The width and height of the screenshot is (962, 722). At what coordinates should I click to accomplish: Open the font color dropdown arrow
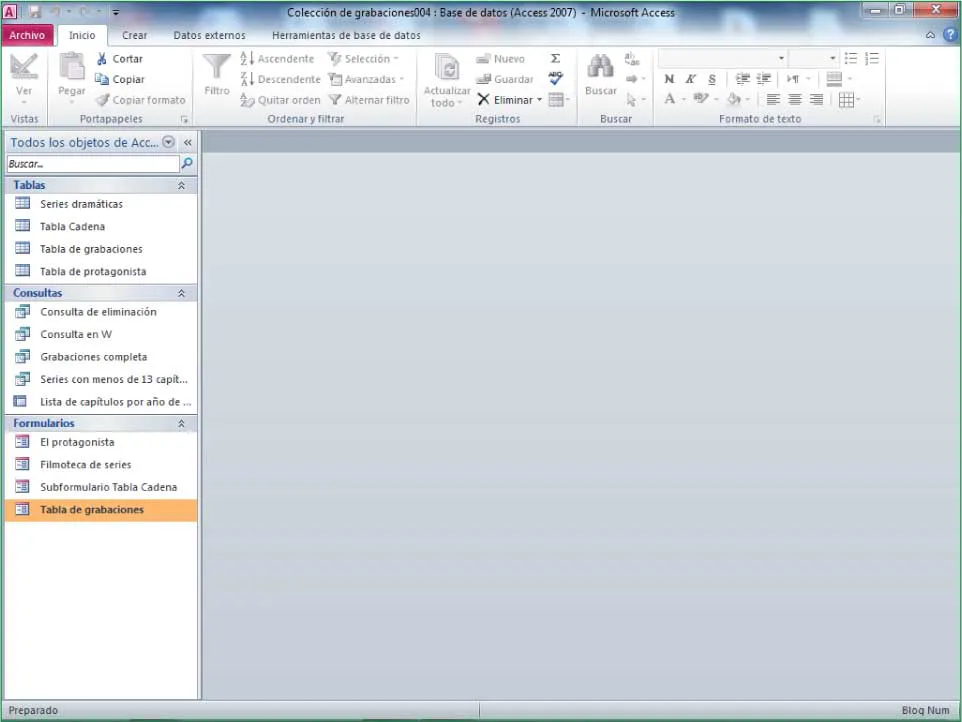pyautogui.click(x=684, y=100)
